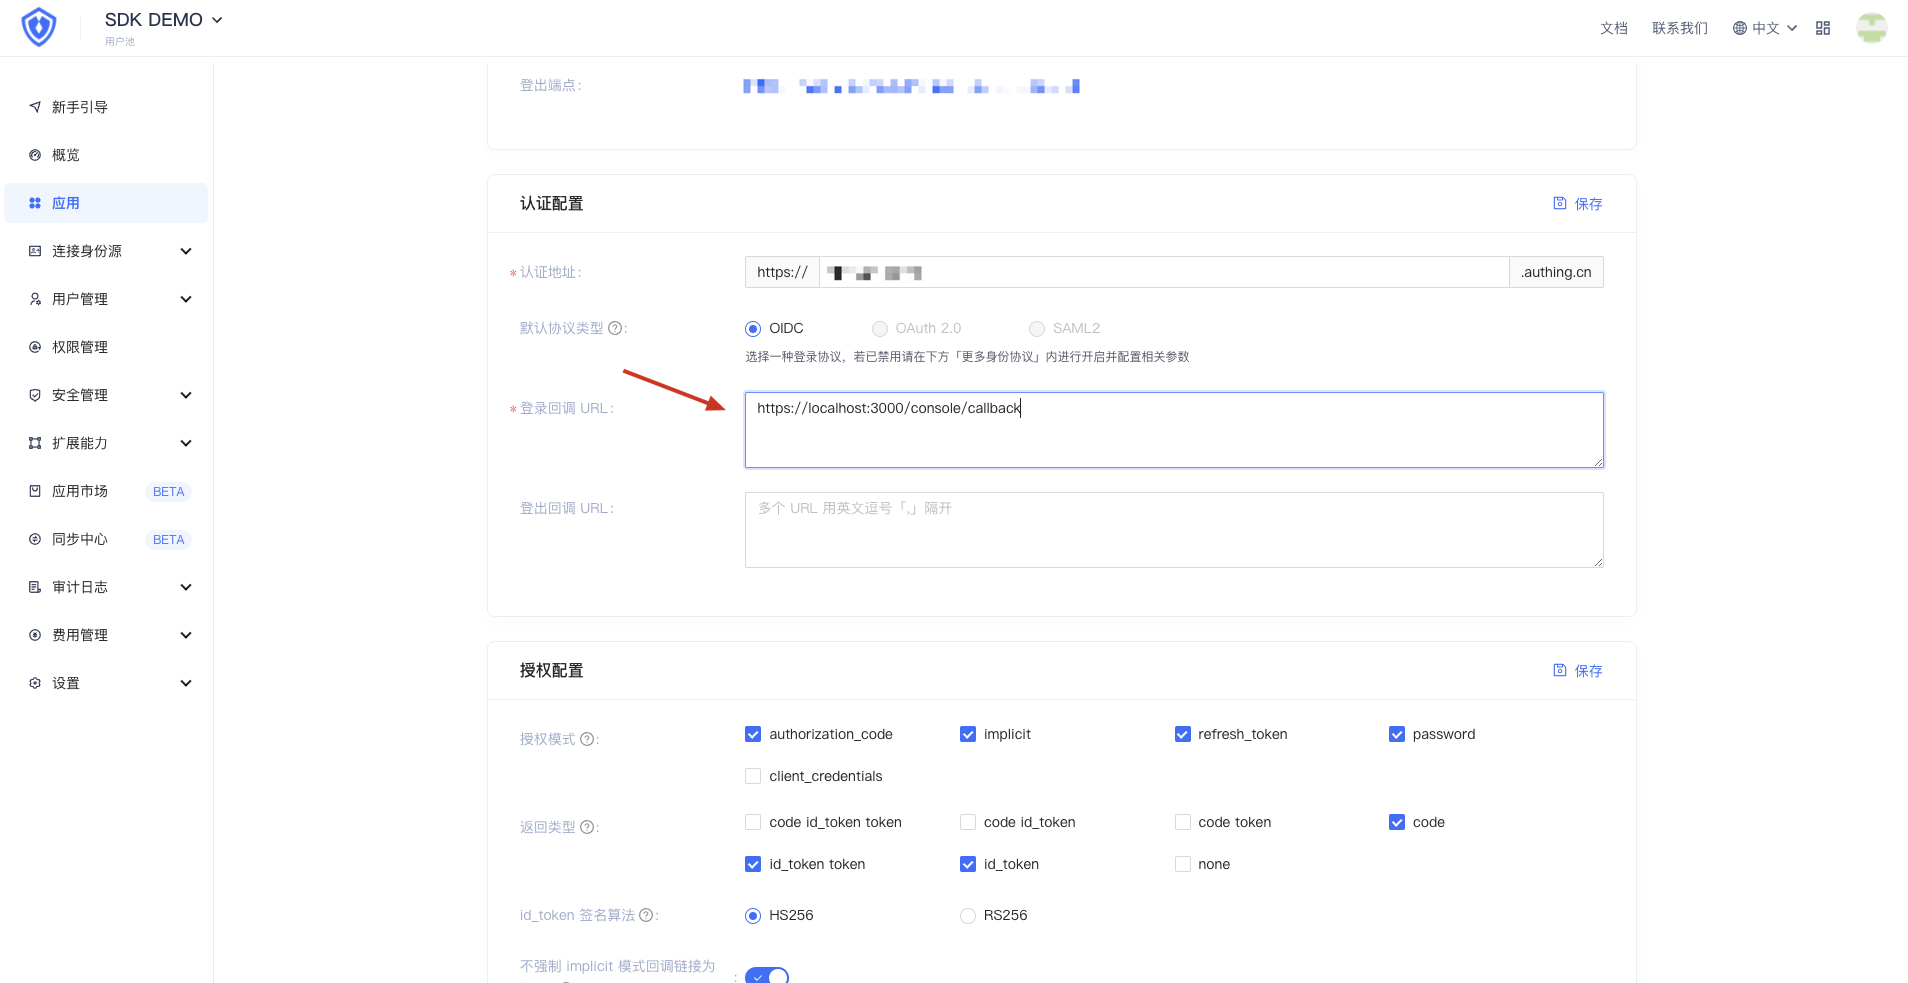The height and width of the screenshot is (983, 1908).
Task: Click the help icon beside 返回类型
Action: tap(587, 827)
